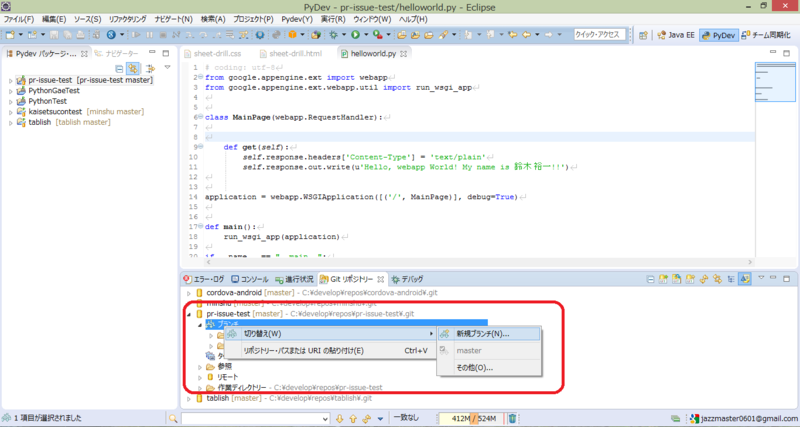The height and width of the screenshot is (427, 800).
Task: Click the Debug bug icon in toolbar
Action: [x=333, y=35]
